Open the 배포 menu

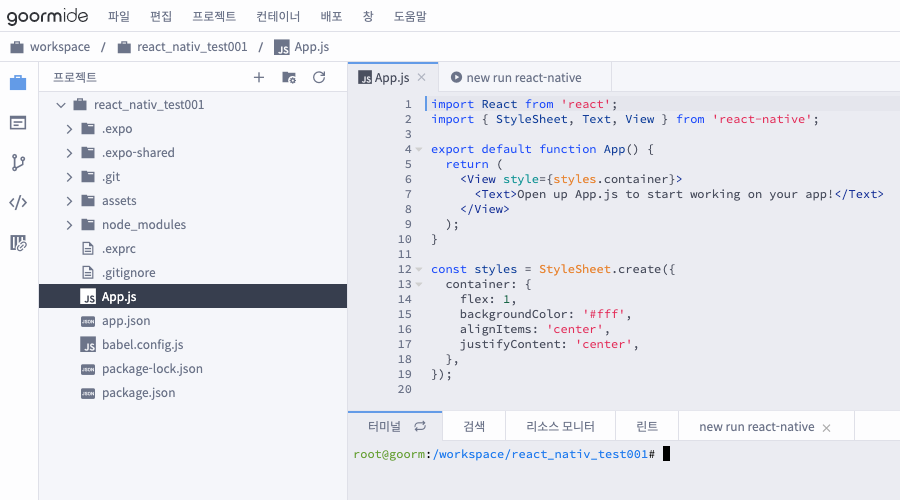point(331,17)
